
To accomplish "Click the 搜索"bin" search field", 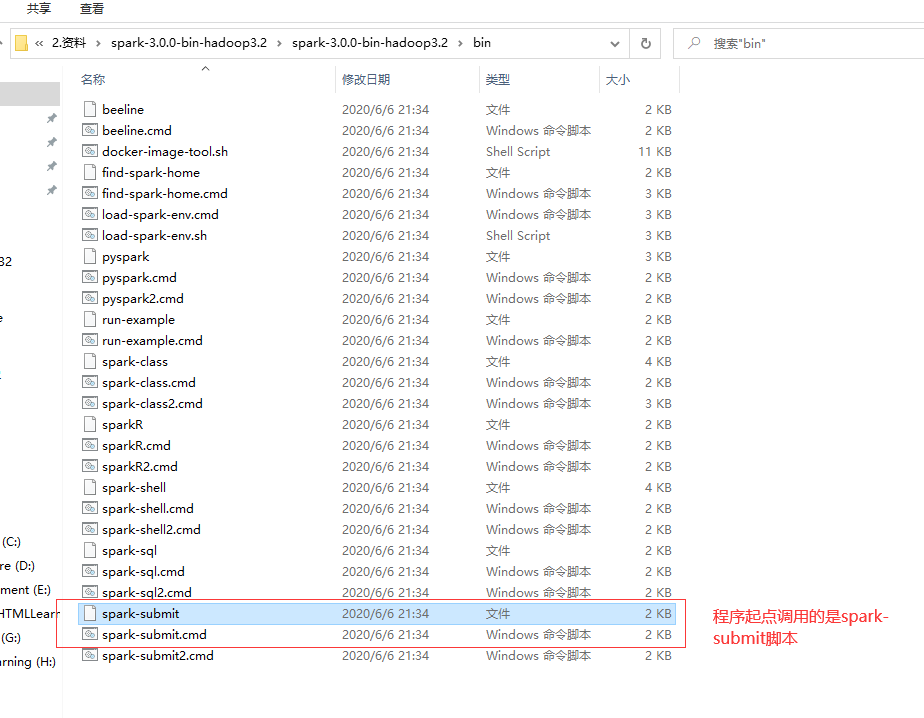I will (798, 44).
